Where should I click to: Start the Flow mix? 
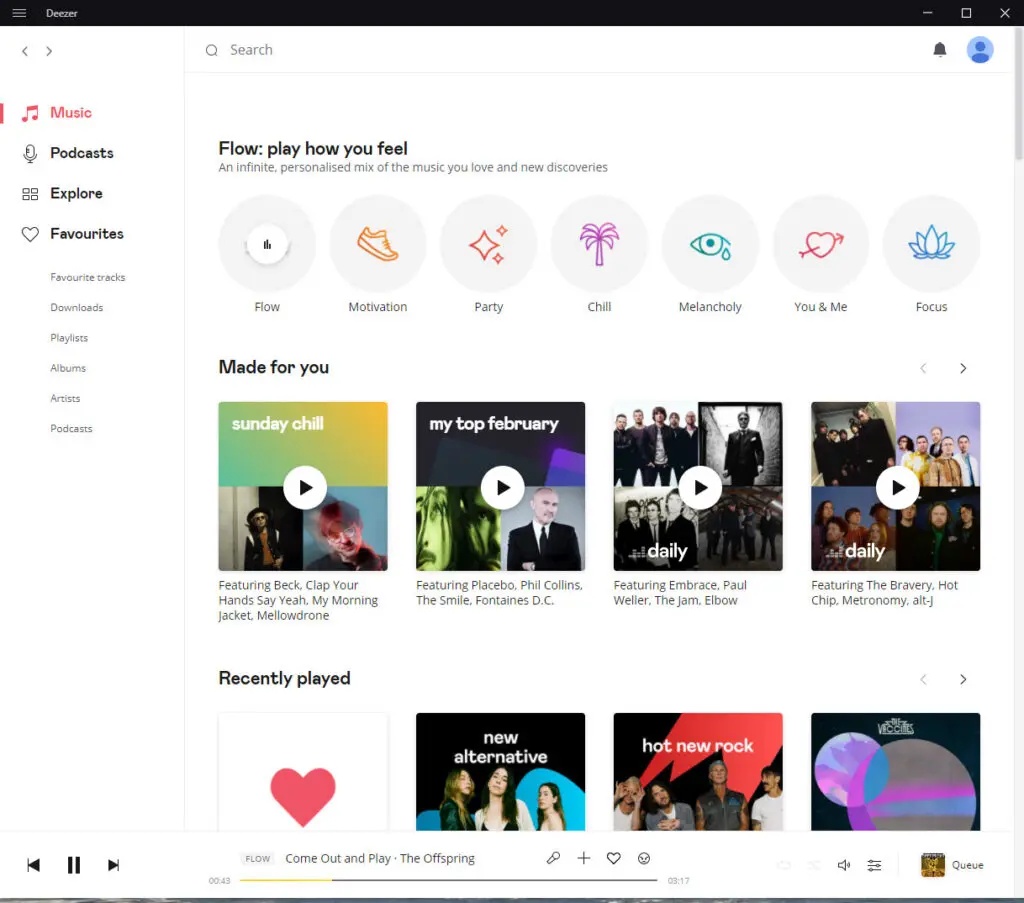(266, 244)
